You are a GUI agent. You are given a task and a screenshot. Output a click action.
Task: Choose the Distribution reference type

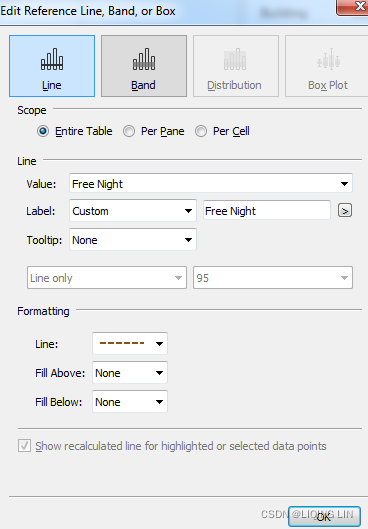tap(236, 66)
